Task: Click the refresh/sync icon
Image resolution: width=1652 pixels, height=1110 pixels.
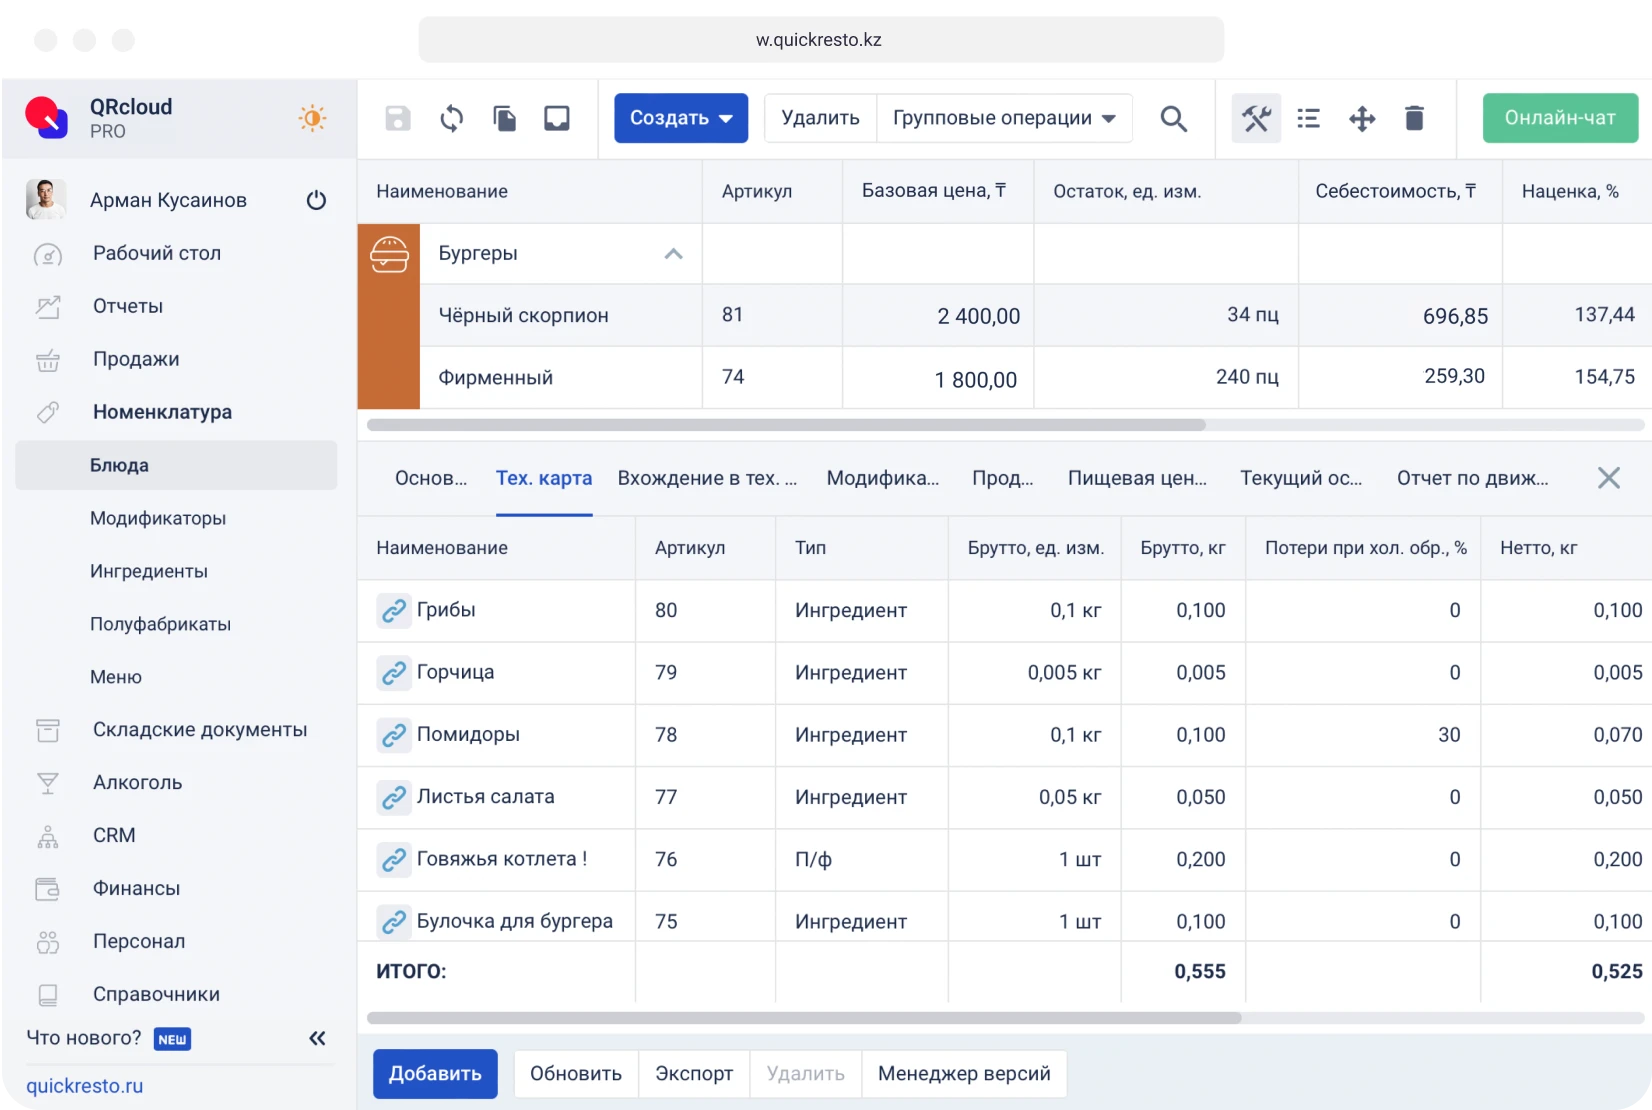Action: pyautogui.click(x=450, y=118)
